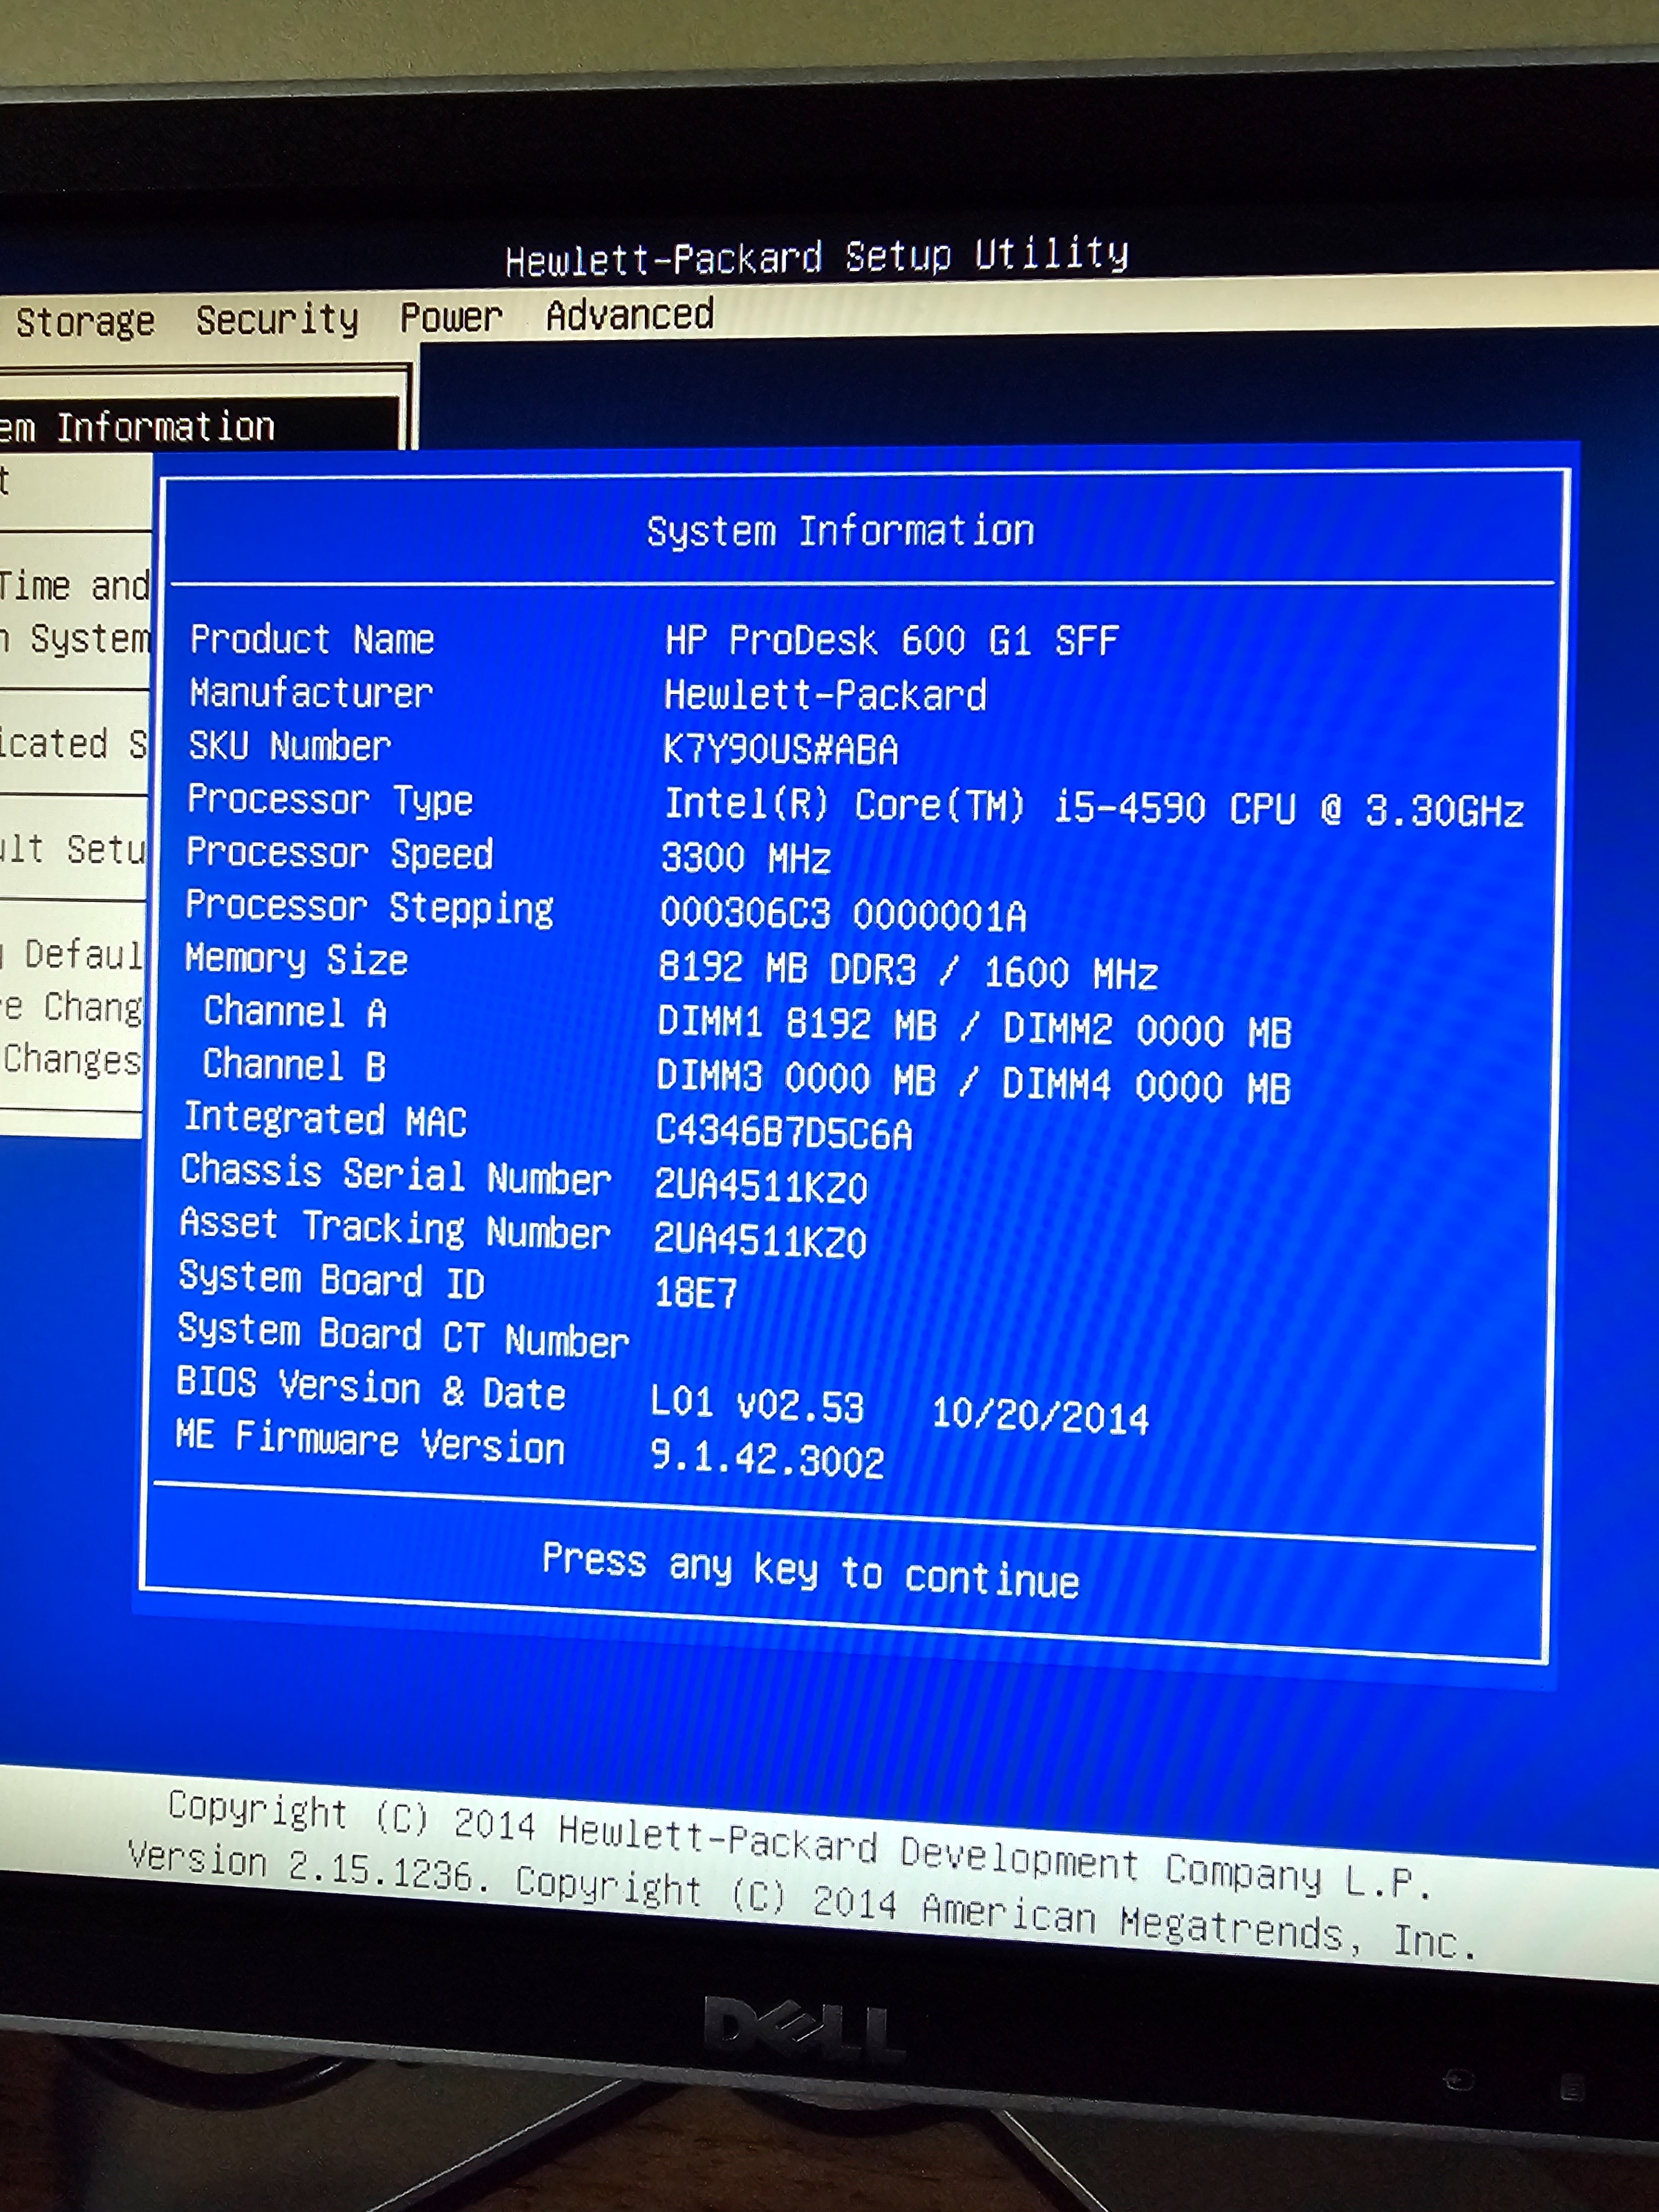Viewport: 1659px width, 2212px height.
Task: Click the value '3300 MHz'
Action: click(x=746, y=858)
